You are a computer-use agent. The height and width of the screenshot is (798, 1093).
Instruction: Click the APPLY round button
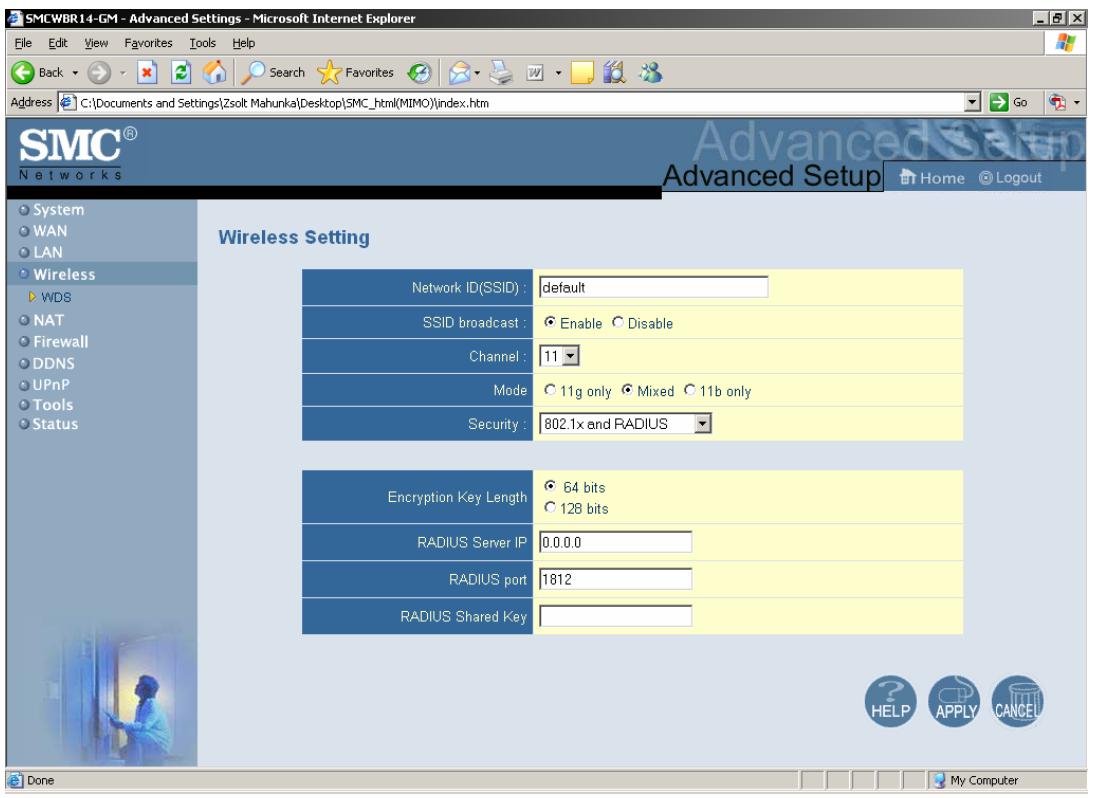[x=954, y=702]
